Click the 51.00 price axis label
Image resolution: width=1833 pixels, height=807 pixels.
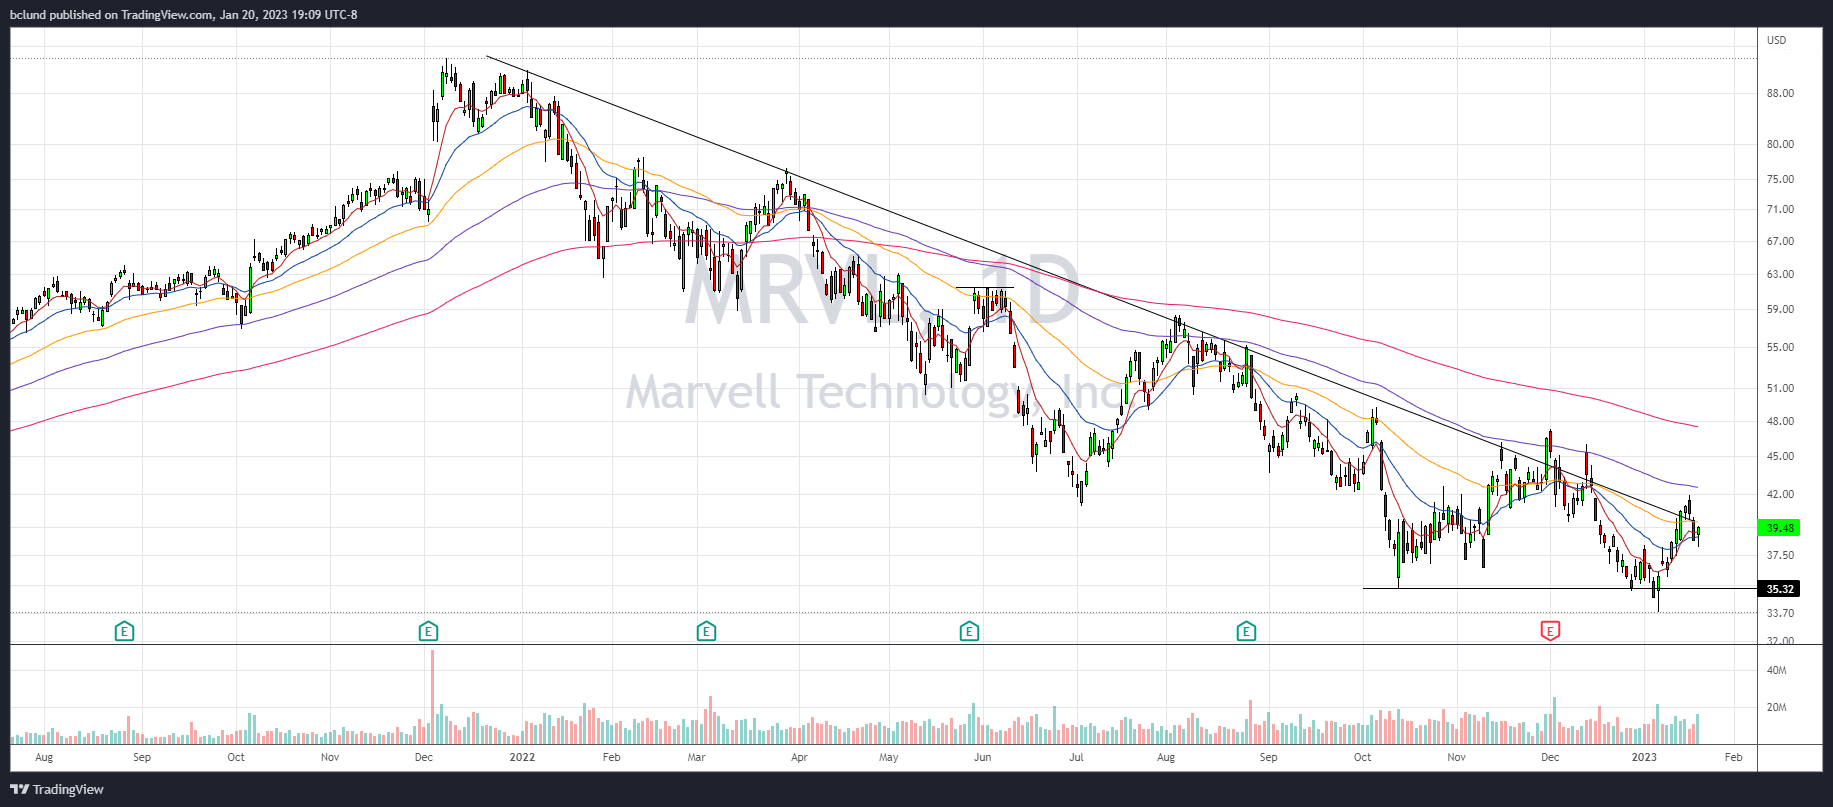point(1780,388)
